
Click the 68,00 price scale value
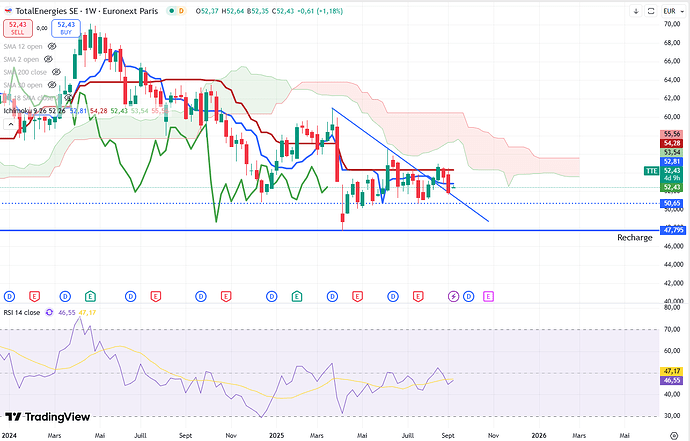[672, 43]
